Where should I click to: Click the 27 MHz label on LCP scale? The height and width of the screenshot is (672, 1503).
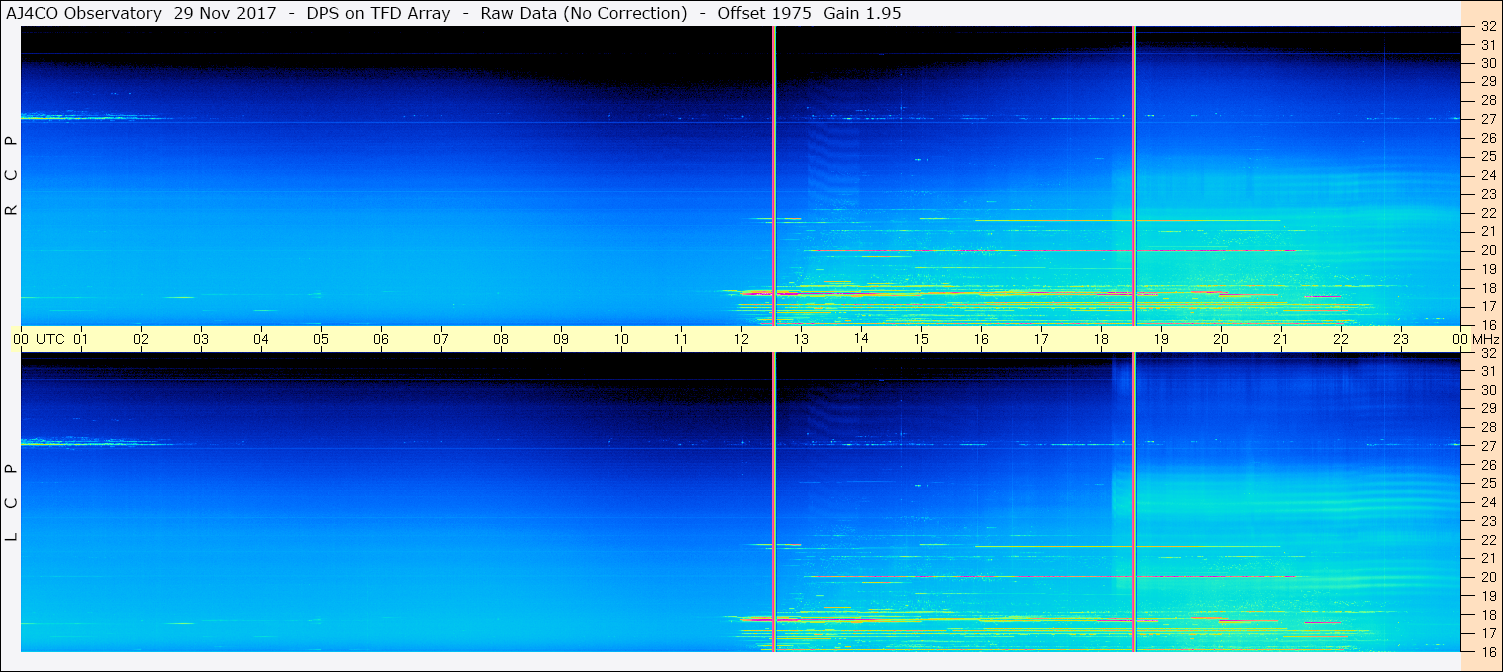click(1488, 446)
